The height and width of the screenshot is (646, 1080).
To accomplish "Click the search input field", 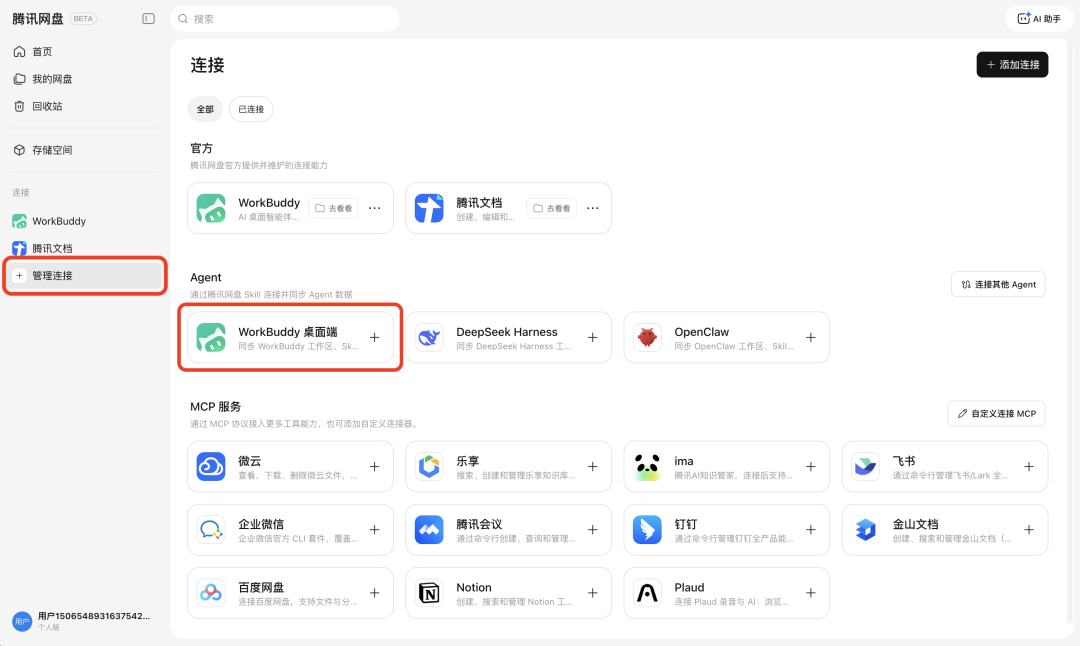I will tap(284, 19).
